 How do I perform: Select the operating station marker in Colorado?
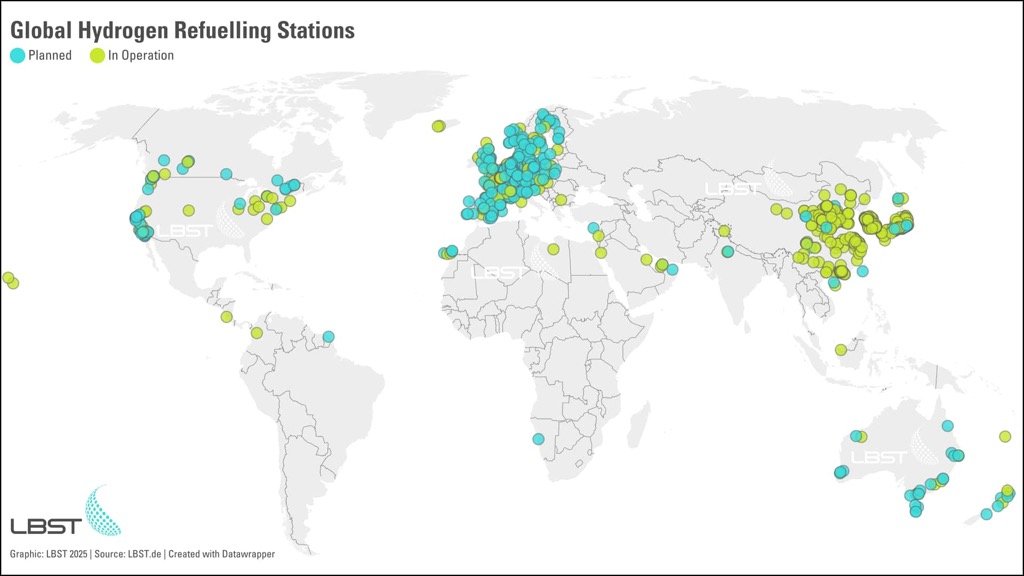click(x=189, y=210)
